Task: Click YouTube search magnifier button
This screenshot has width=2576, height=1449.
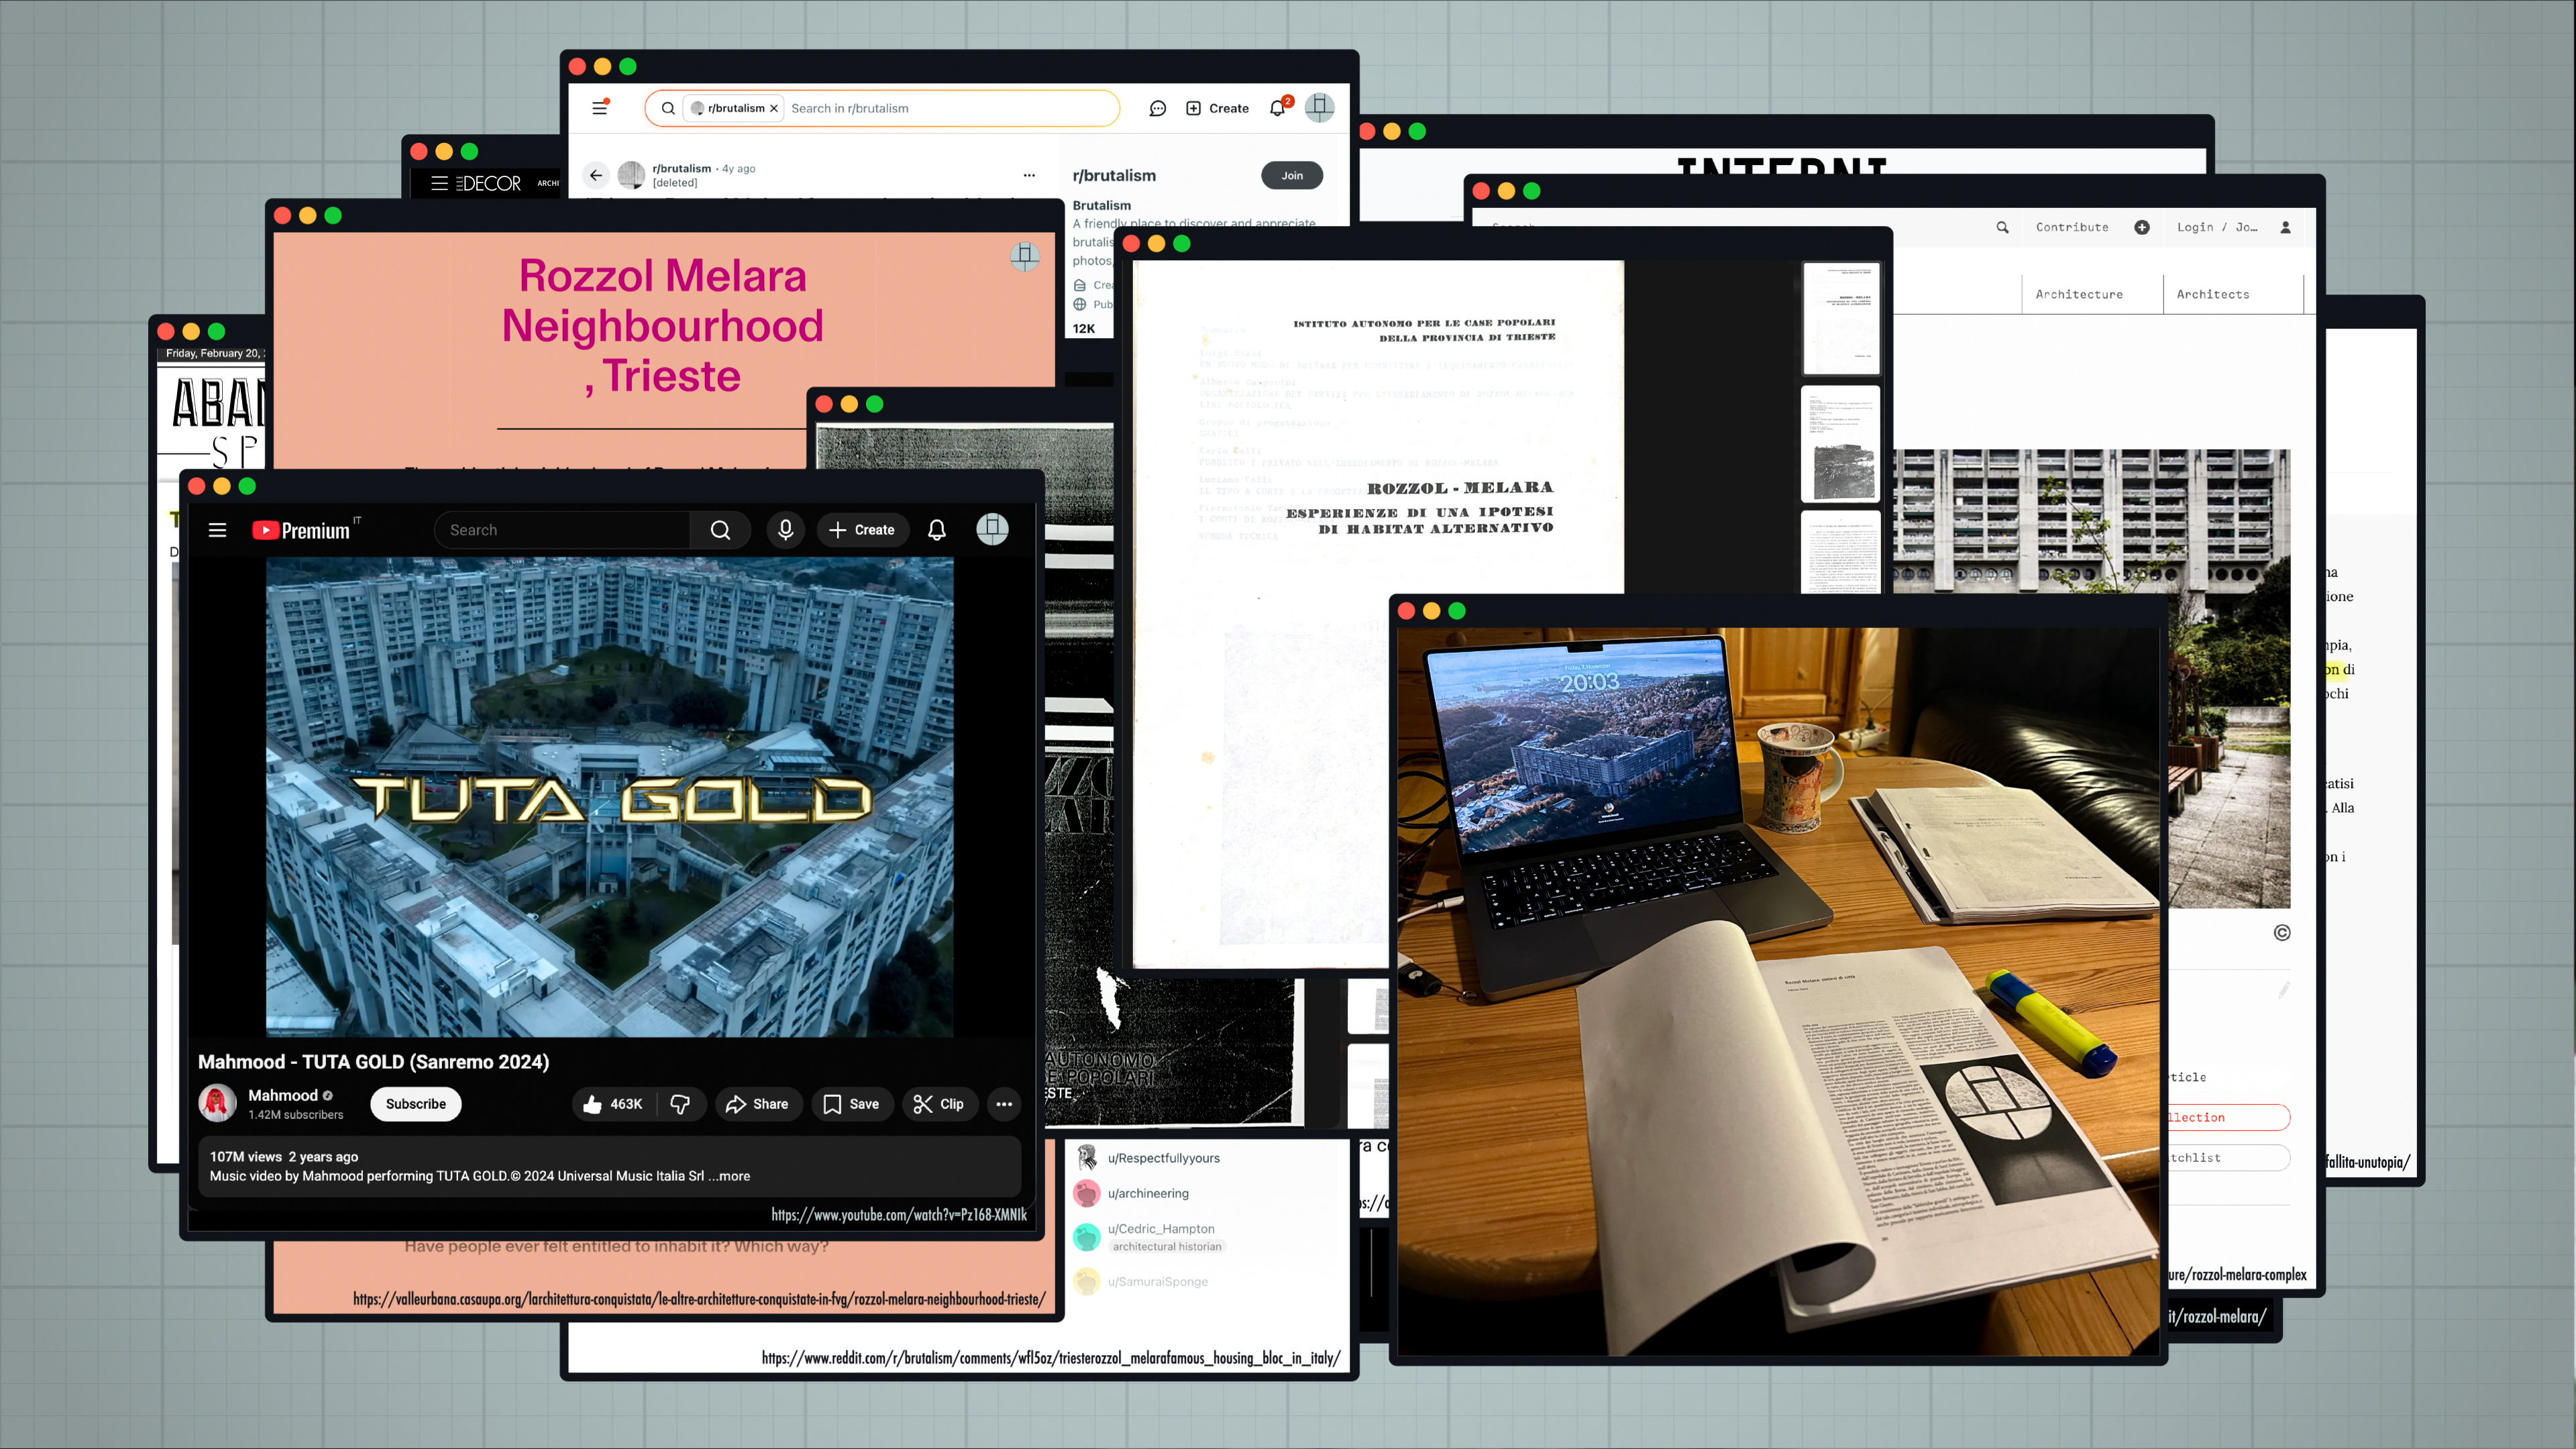Action: (720, 530)
